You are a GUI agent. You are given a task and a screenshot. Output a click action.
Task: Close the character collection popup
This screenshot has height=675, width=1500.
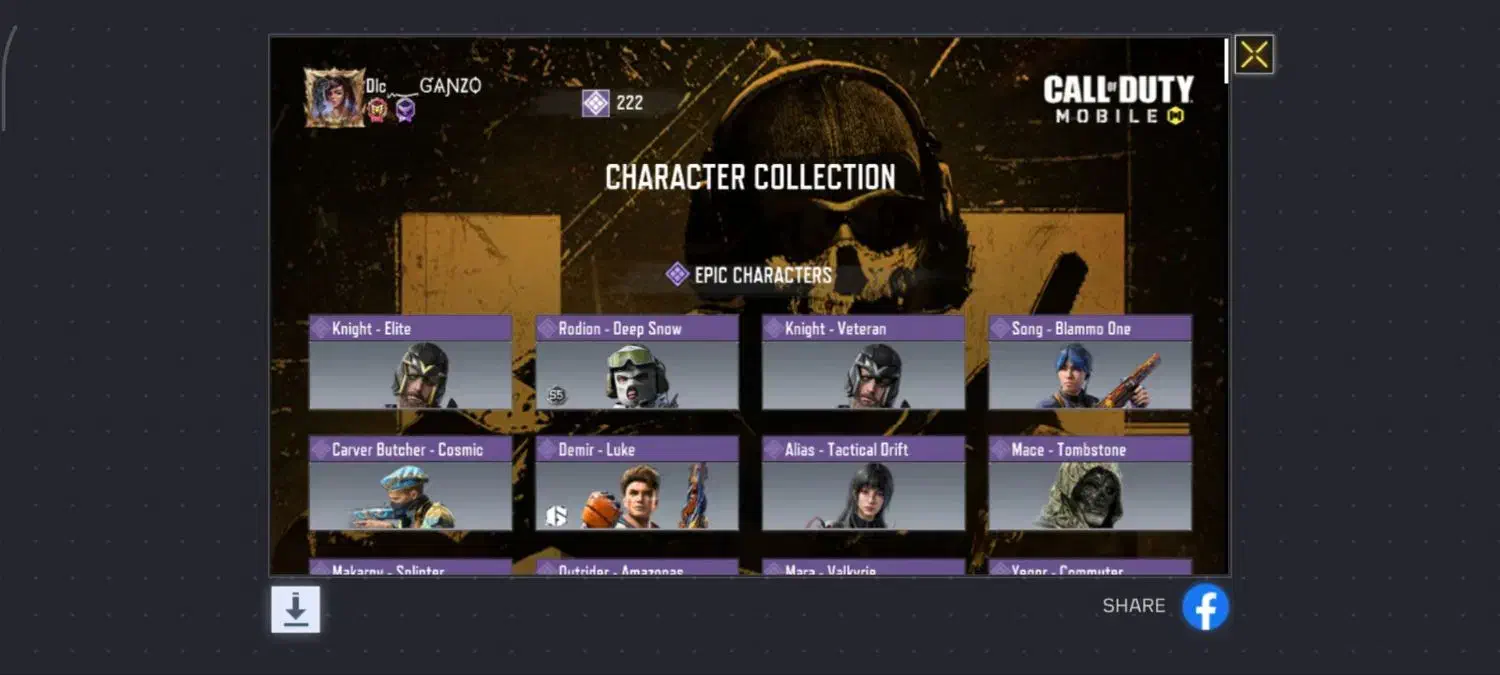1254,55
